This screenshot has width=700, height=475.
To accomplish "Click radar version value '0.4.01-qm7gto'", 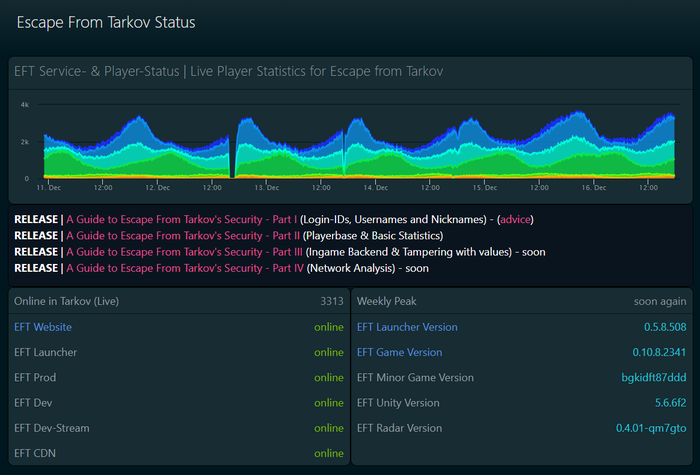I will click(651, 428).
